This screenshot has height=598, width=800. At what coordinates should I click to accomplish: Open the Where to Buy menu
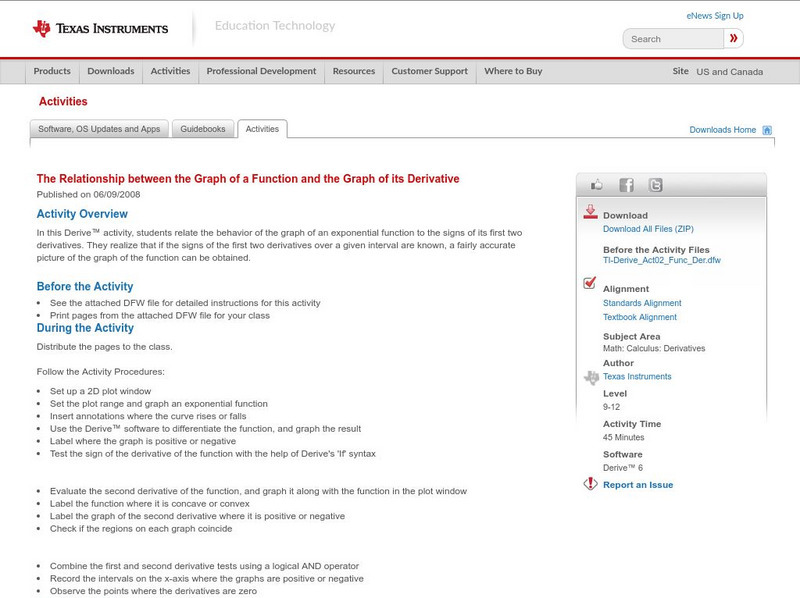[x=513, y=71]
